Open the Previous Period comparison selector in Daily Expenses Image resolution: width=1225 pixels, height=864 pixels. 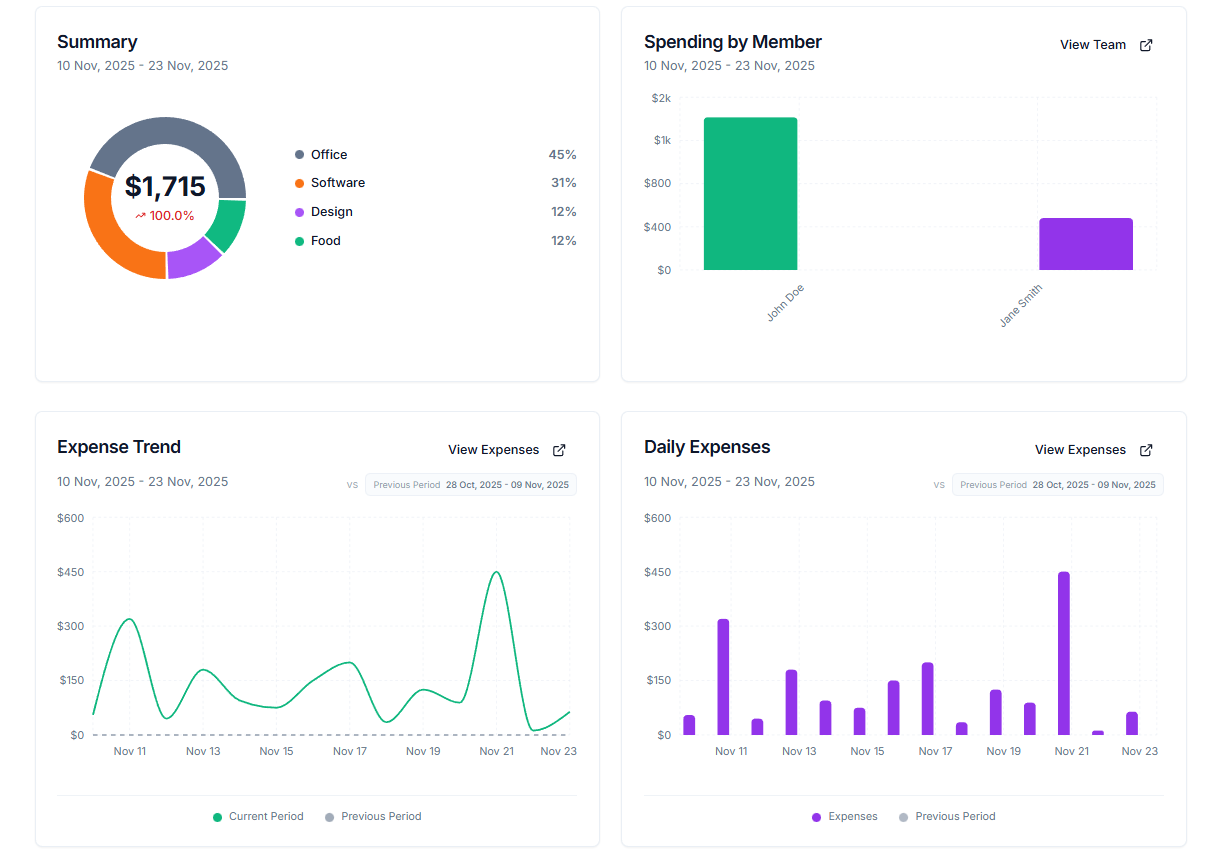[1057, 484]
